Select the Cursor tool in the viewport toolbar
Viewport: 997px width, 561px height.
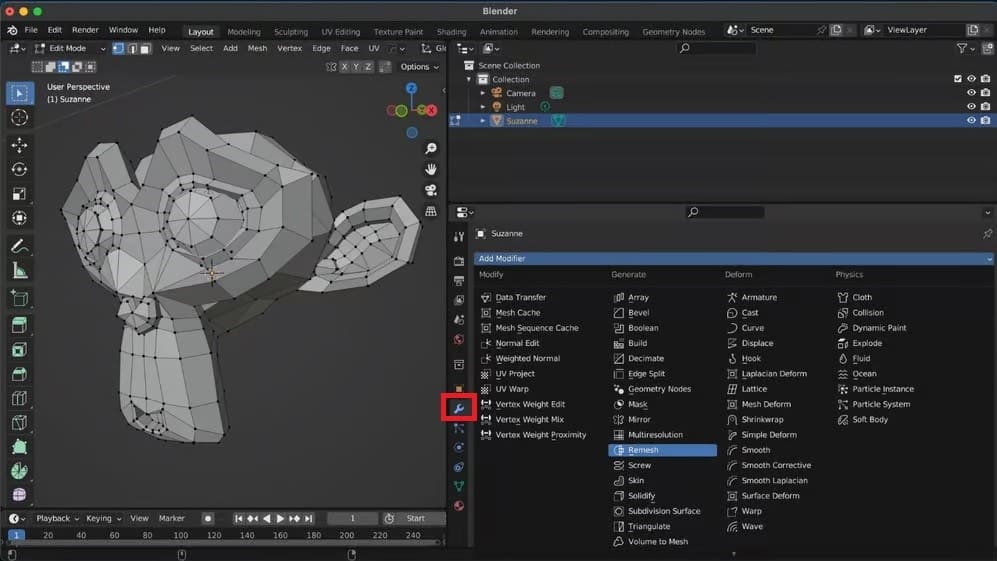tap(19, 118)
